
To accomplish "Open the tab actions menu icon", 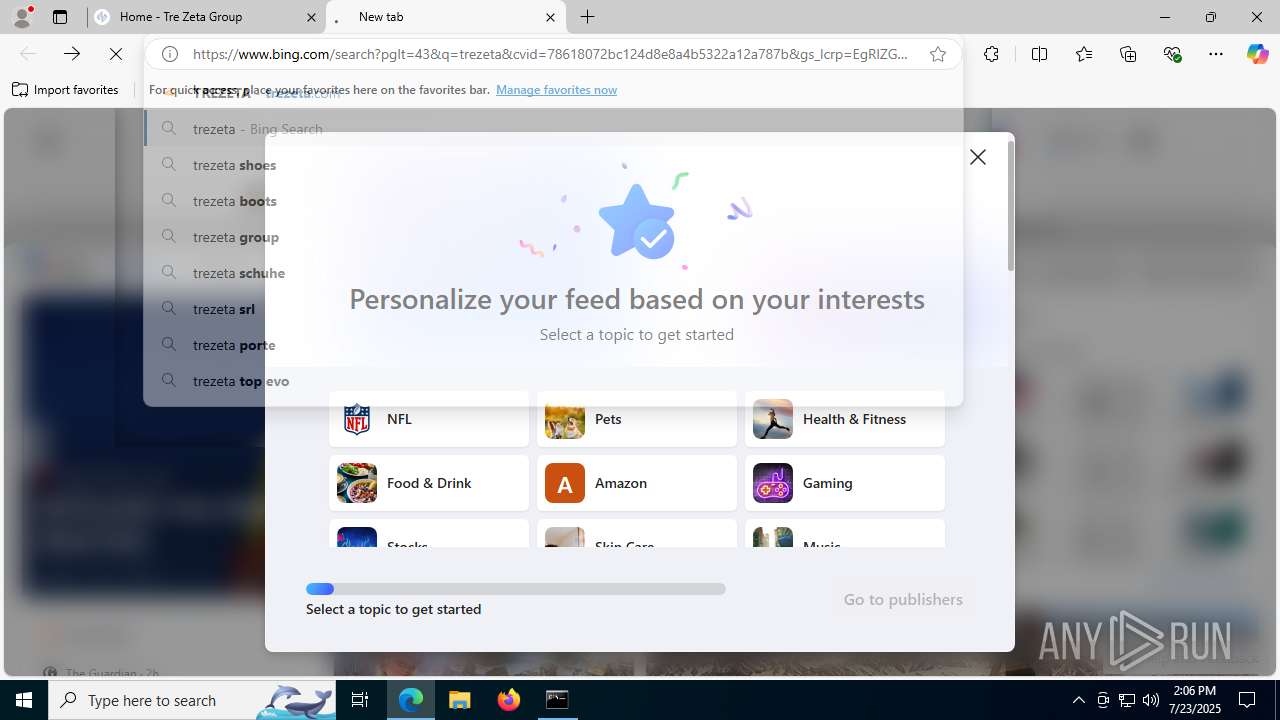I will point(60,17).
